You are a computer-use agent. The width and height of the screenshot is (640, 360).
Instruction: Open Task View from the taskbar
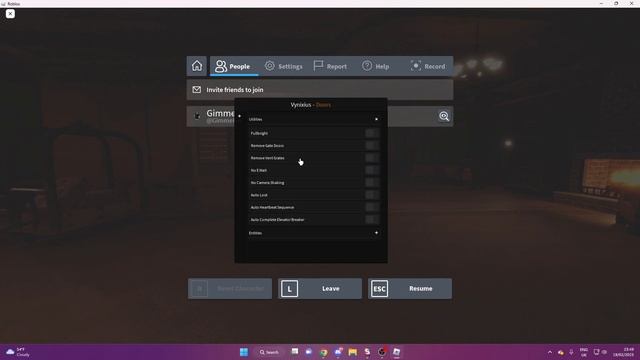pyautogui.click(x=295, y=352)
